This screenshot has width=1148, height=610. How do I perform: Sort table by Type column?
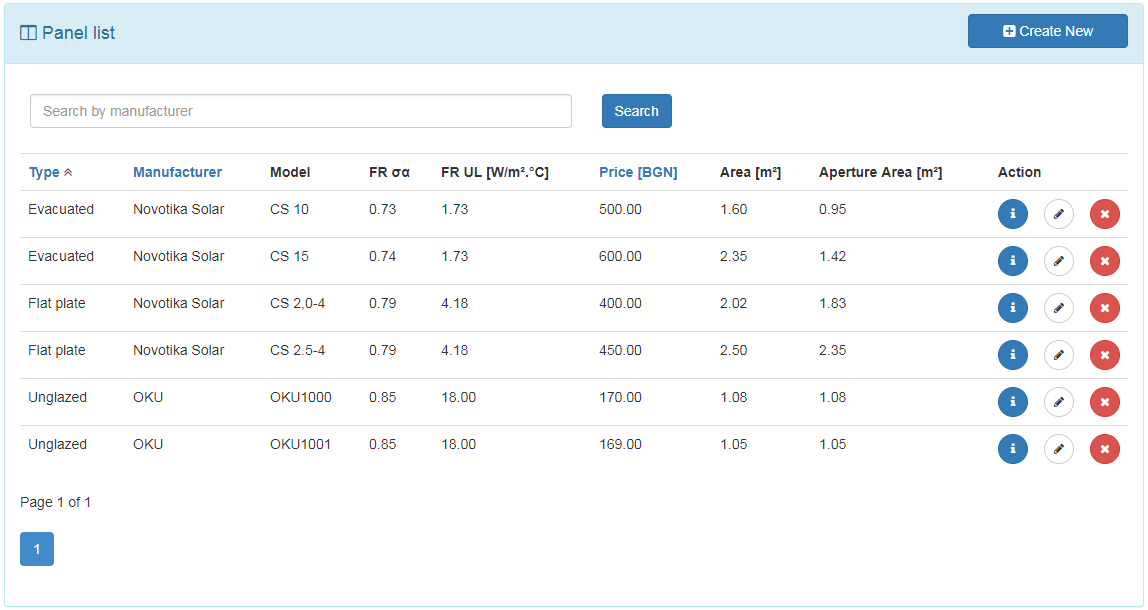[x=50, y=172]
